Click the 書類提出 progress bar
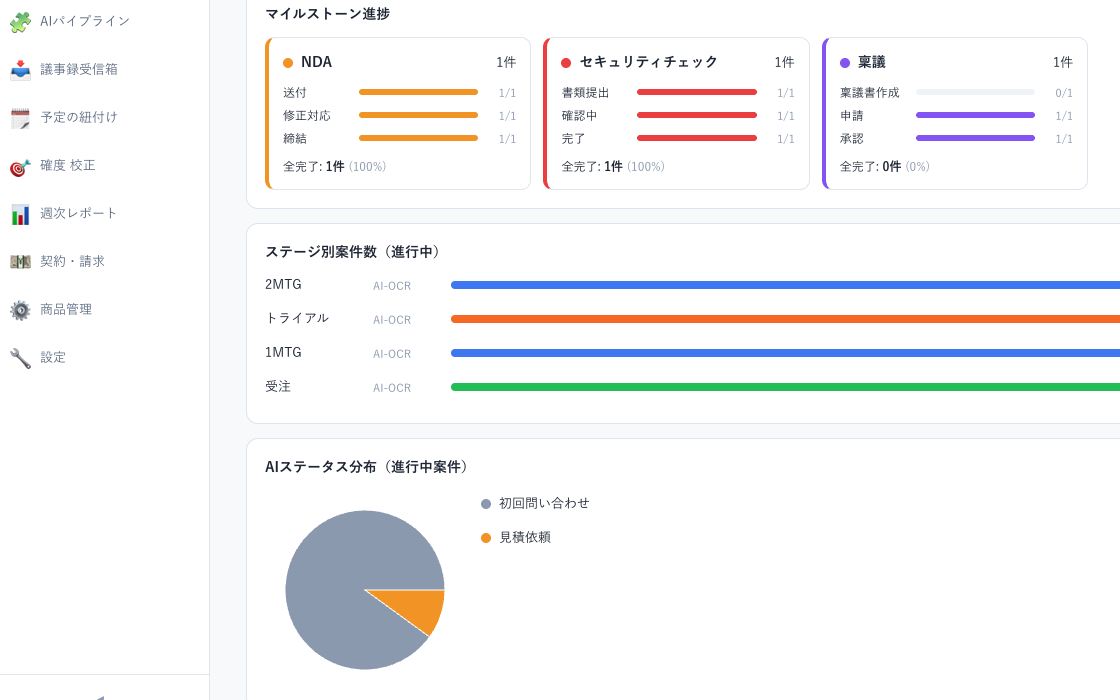1120x700 pixels. pos(696,92)
